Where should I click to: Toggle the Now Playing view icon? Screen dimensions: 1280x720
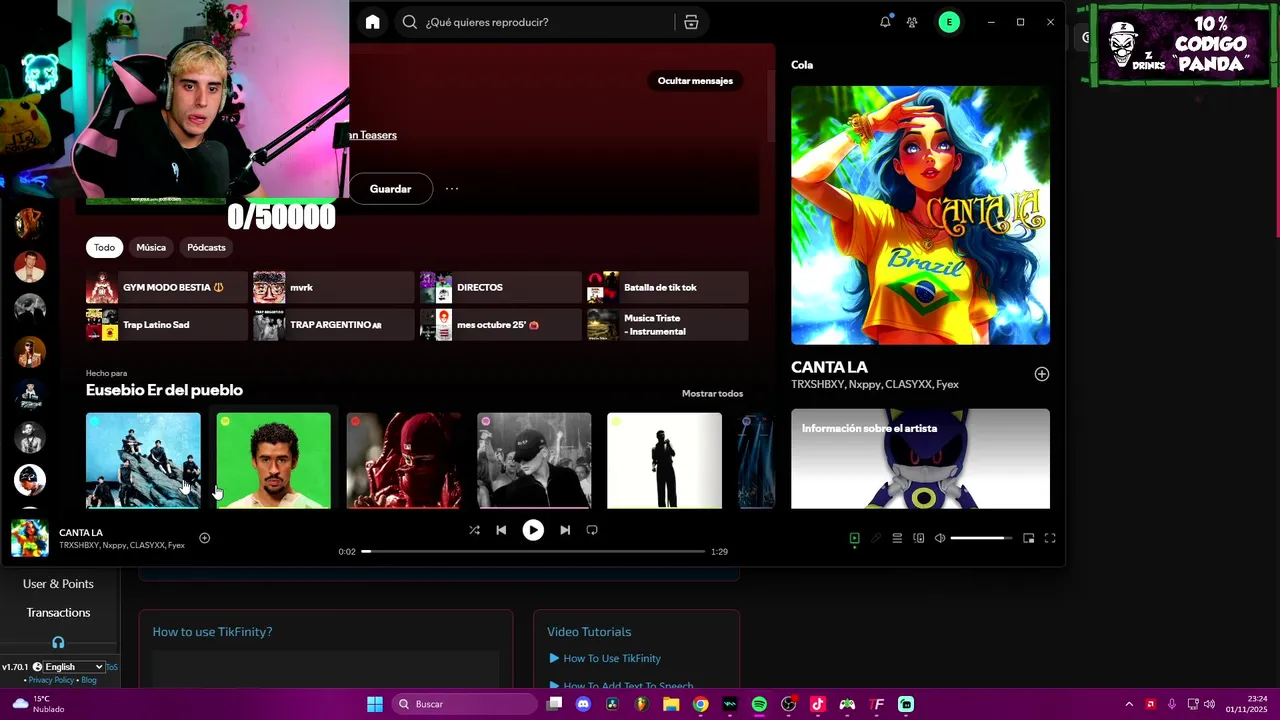(x=854, y=538)
